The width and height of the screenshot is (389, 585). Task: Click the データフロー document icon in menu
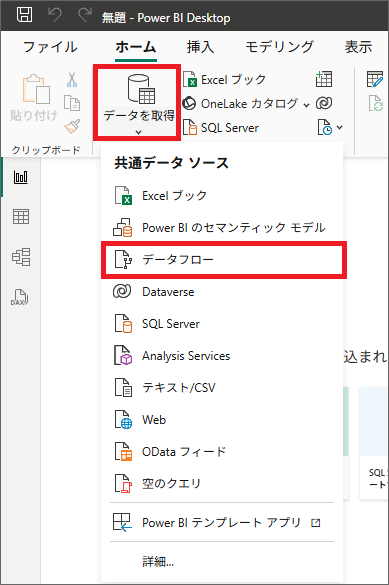click(123, 260)
